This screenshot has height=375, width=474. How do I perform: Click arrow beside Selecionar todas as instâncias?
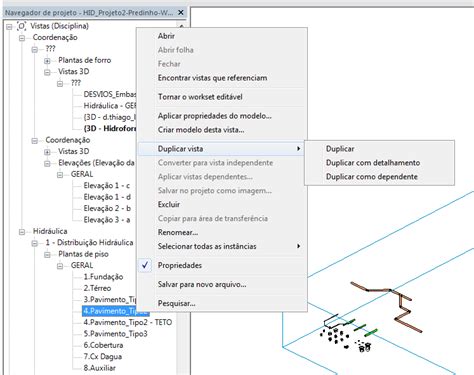299,246
